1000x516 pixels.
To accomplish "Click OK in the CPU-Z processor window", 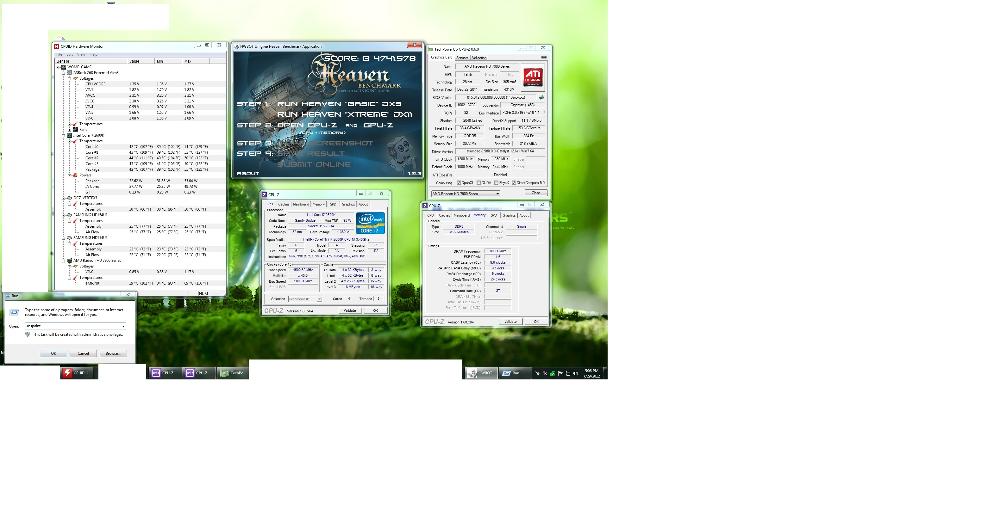I will 376,311.
